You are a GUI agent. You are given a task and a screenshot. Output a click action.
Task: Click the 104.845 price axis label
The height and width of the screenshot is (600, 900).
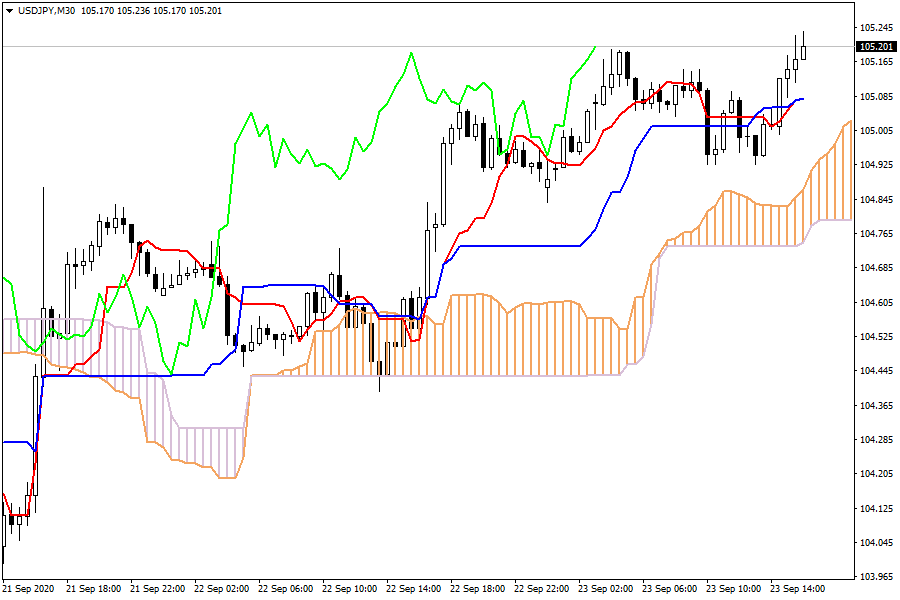tap(876, 200)
